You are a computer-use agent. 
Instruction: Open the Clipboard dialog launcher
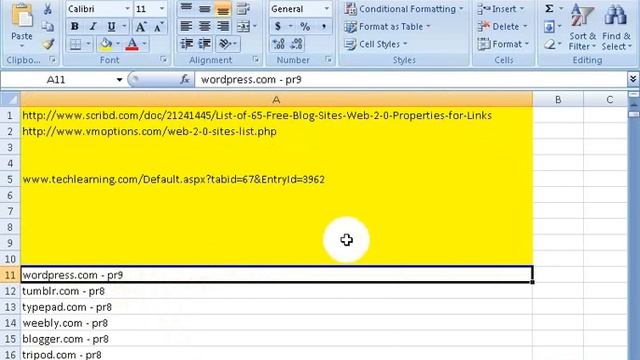[52, 60]
